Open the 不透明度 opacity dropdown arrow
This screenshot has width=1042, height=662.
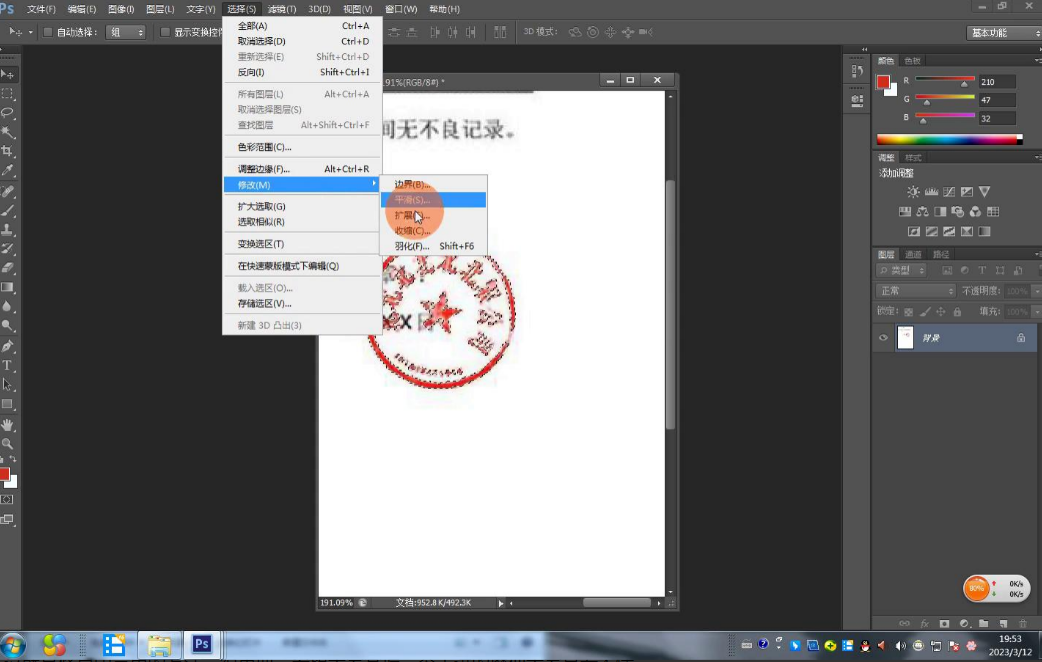click(x=1035, y=291)
